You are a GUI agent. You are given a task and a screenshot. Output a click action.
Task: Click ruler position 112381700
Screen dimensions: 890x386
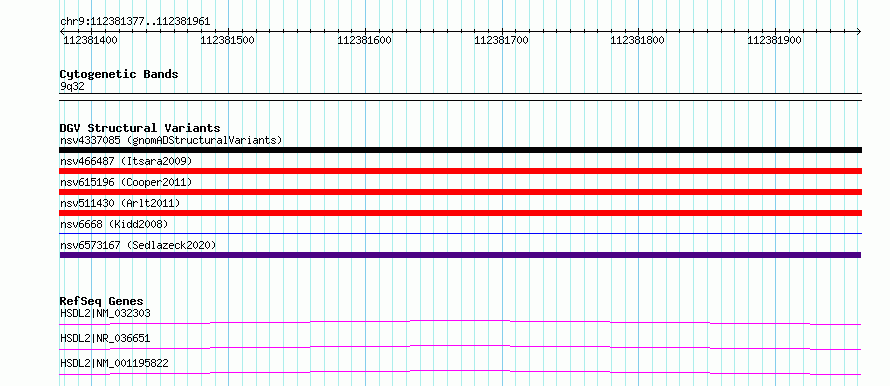pyautogui.click(x=501, y=40)
